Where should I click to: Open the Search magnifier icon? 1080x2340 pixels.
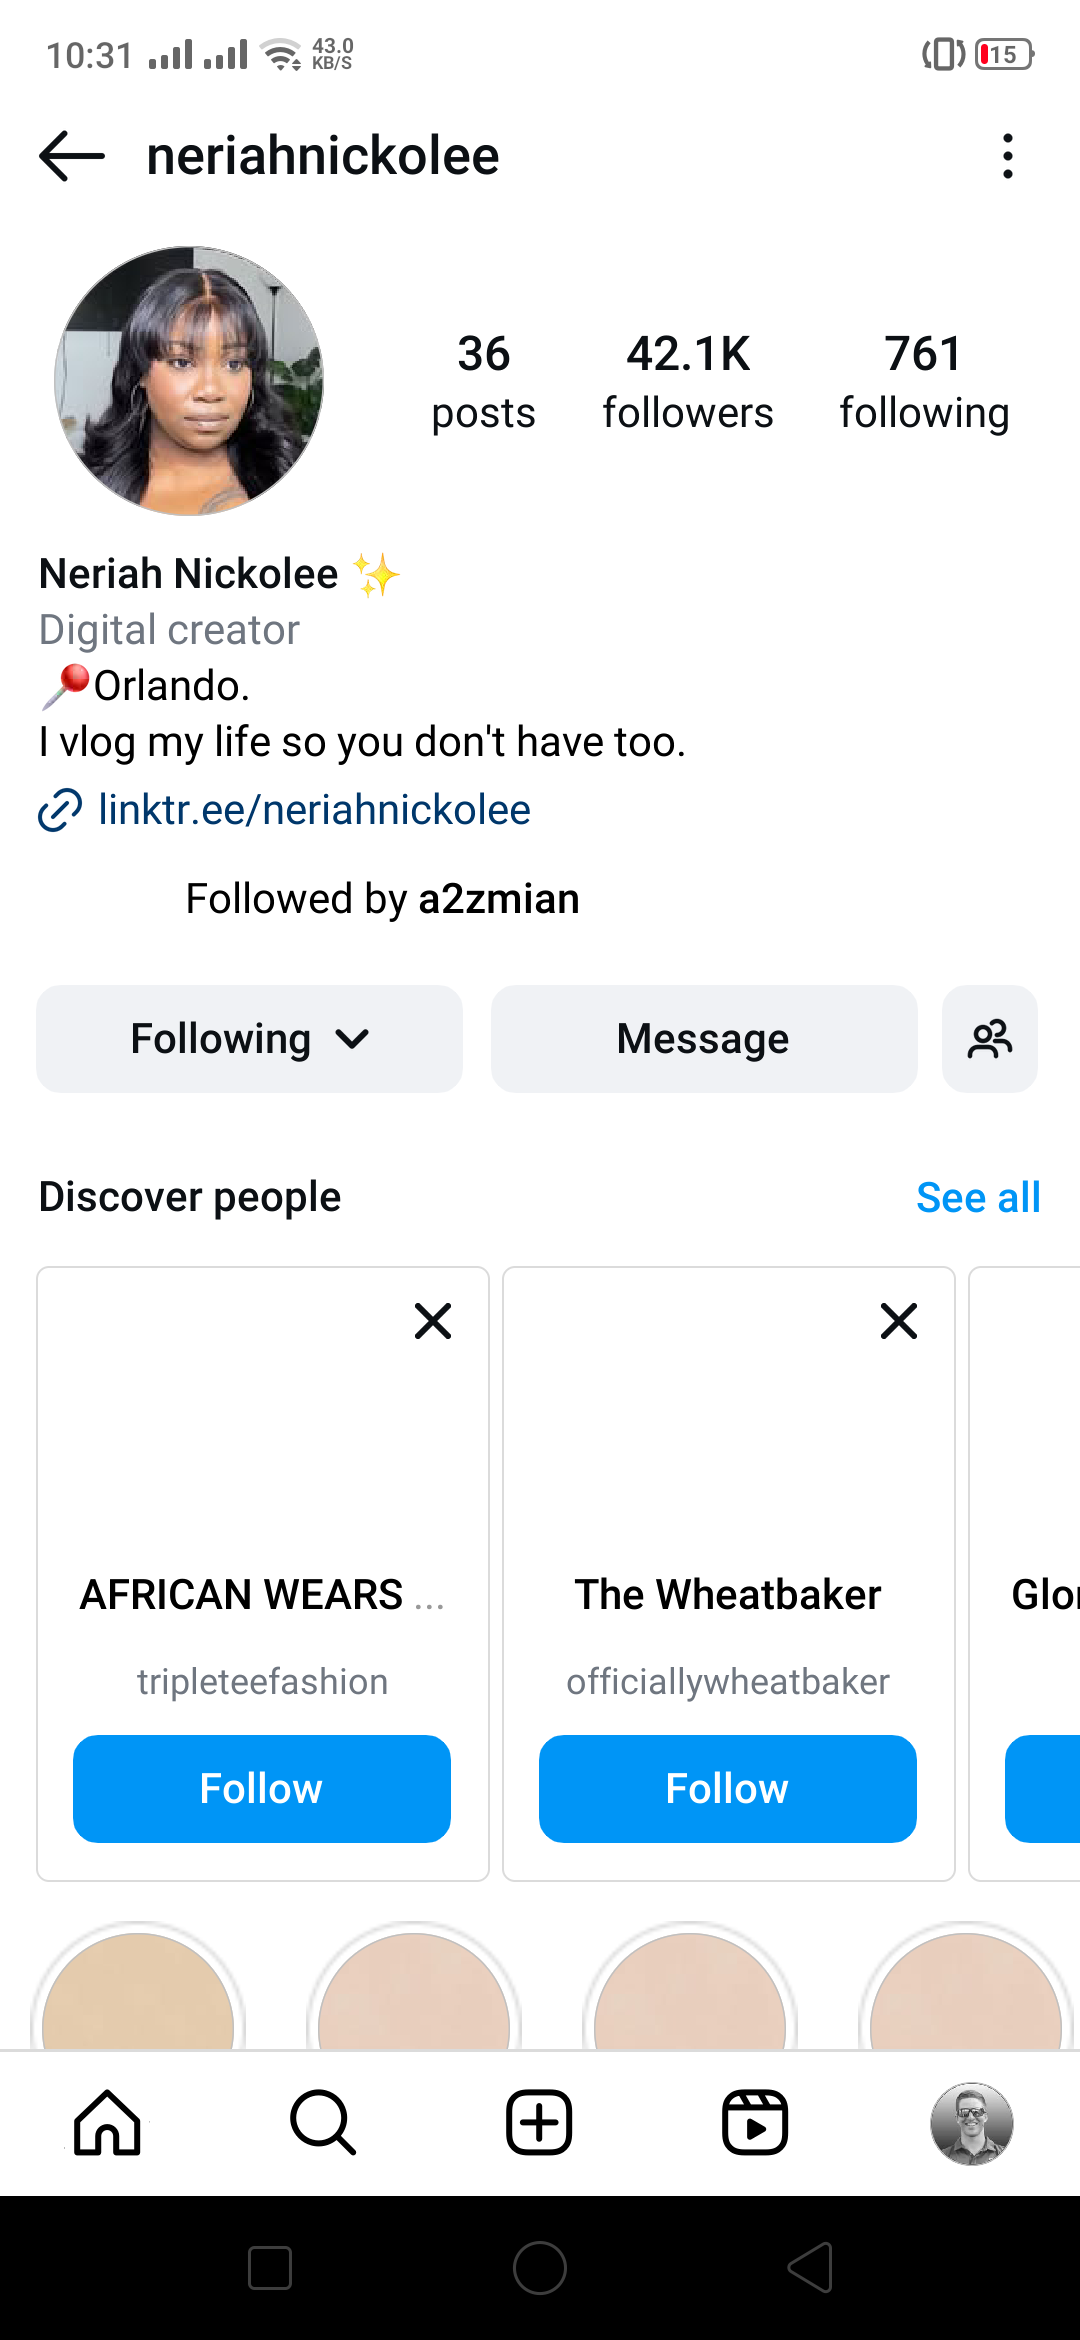[x=323, y=2122]
